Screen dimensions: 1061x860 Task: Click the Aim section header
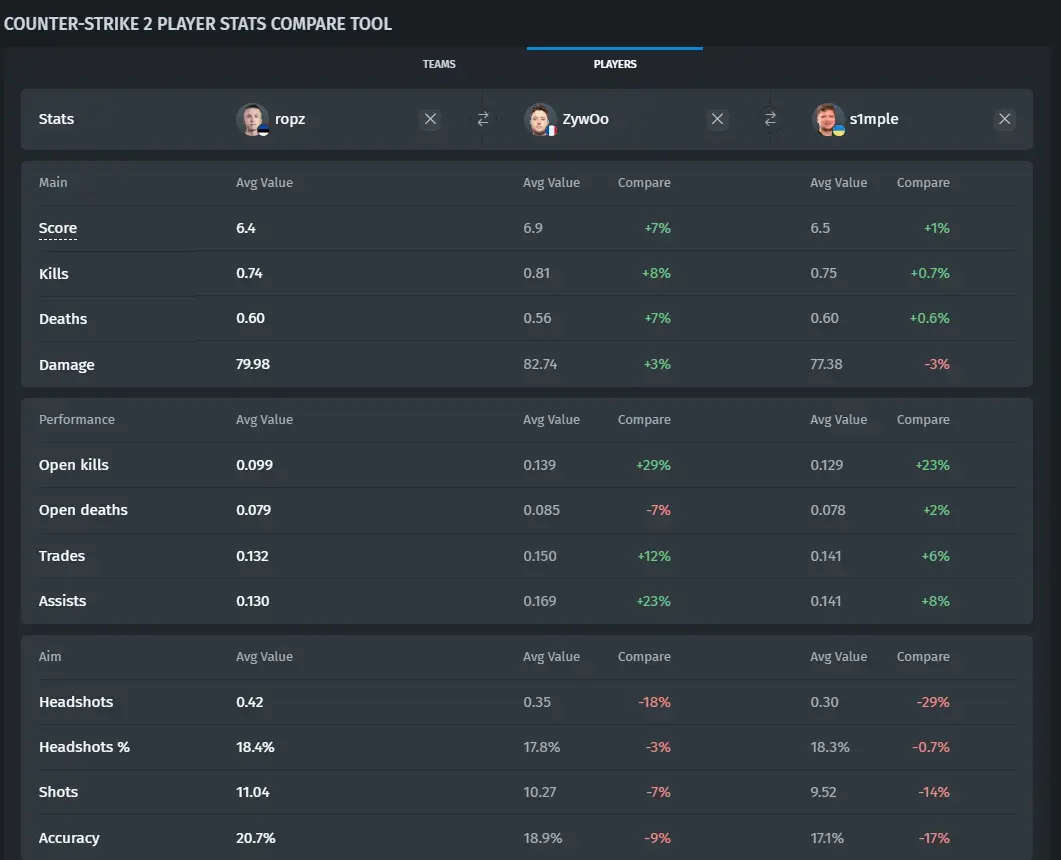[x=50, y=656]
